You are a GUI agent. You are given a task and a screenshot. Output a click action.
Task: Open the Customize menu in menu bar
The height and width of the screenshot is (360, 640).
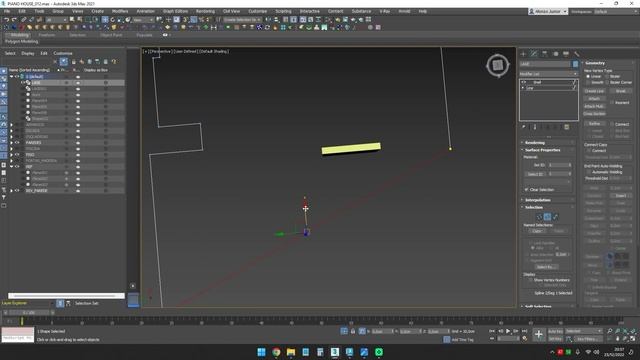pos(258,11)
